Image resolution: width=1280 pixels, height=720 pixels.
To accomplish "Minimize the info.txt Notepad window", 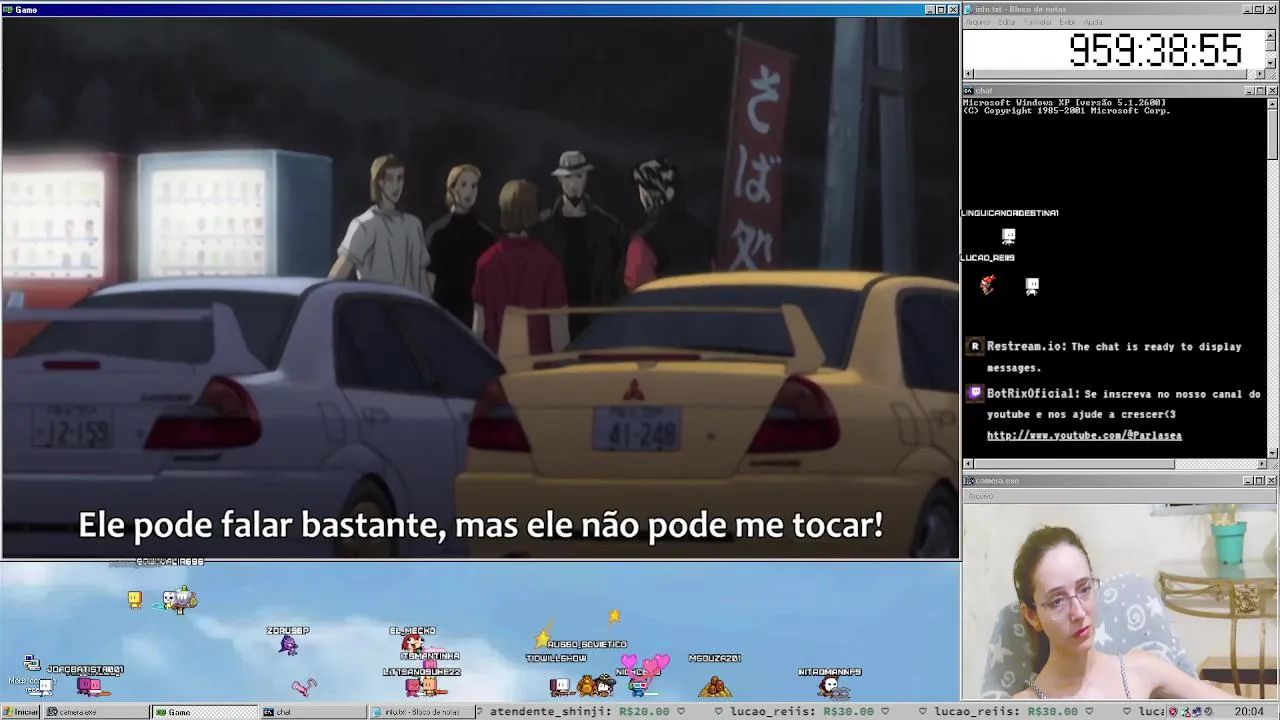I will click(1249, 9).
